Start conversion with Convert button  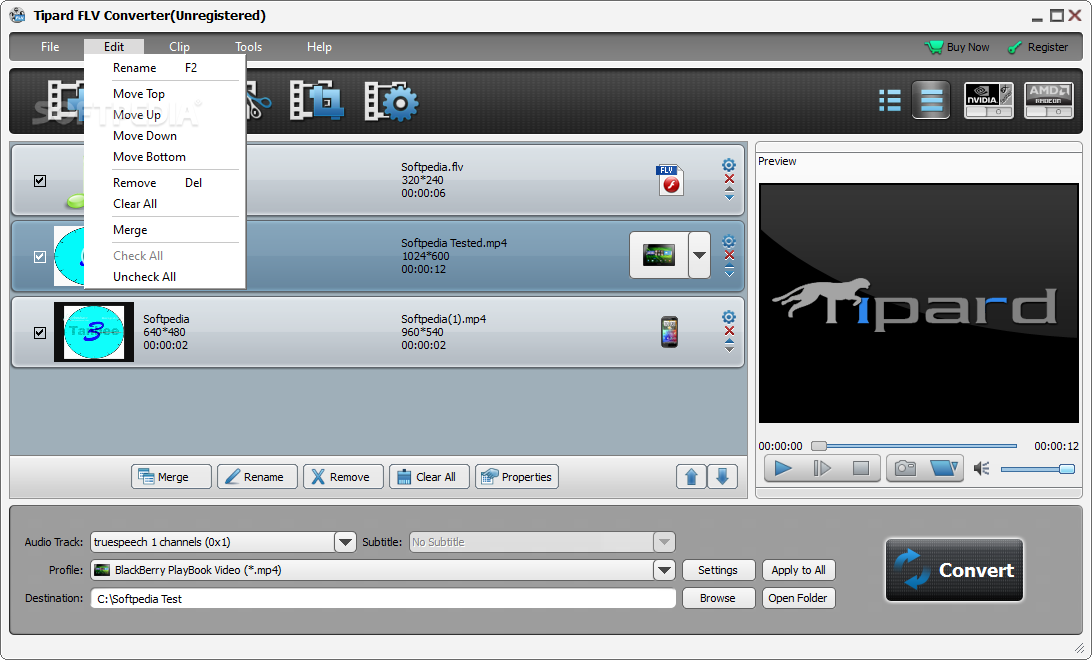point(954,570)
